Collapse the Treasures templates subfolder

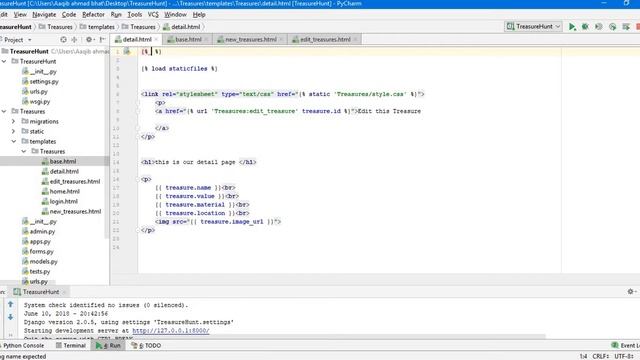click(24, 151)
